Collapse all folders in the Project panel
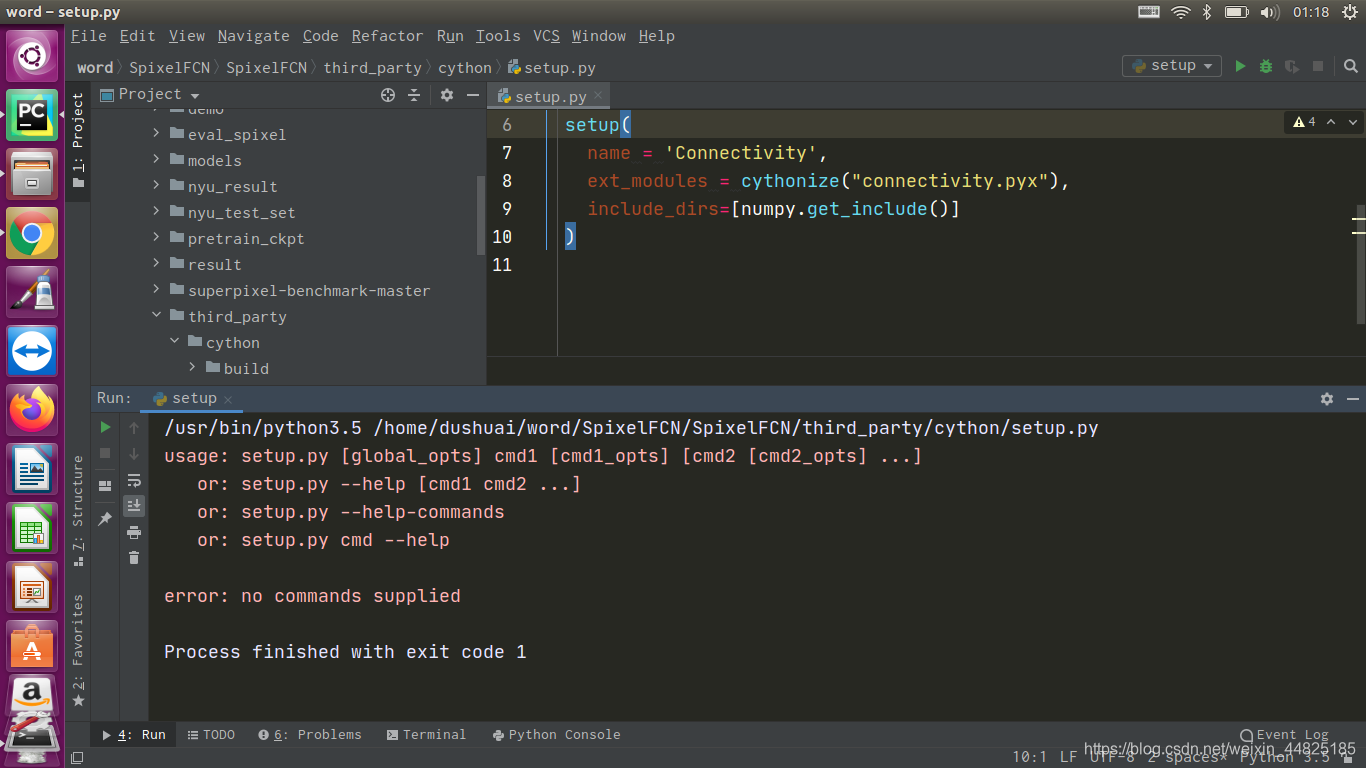1366x768 pixels. 414,95
